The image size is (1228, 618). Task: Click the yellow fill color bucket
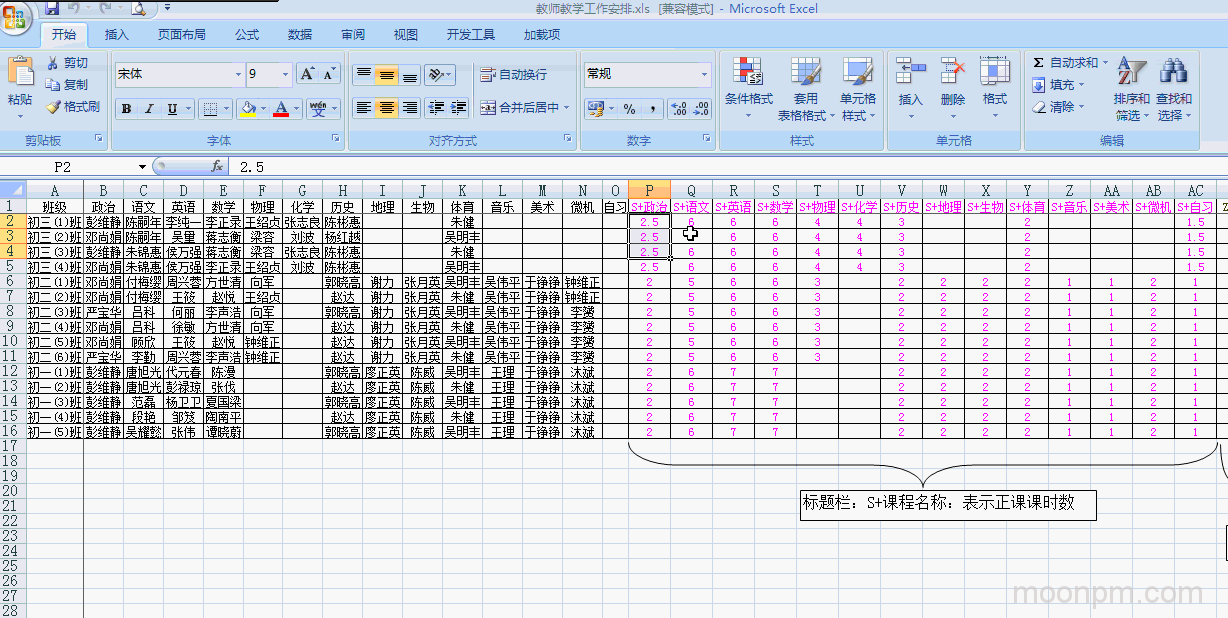coord(247,109)
